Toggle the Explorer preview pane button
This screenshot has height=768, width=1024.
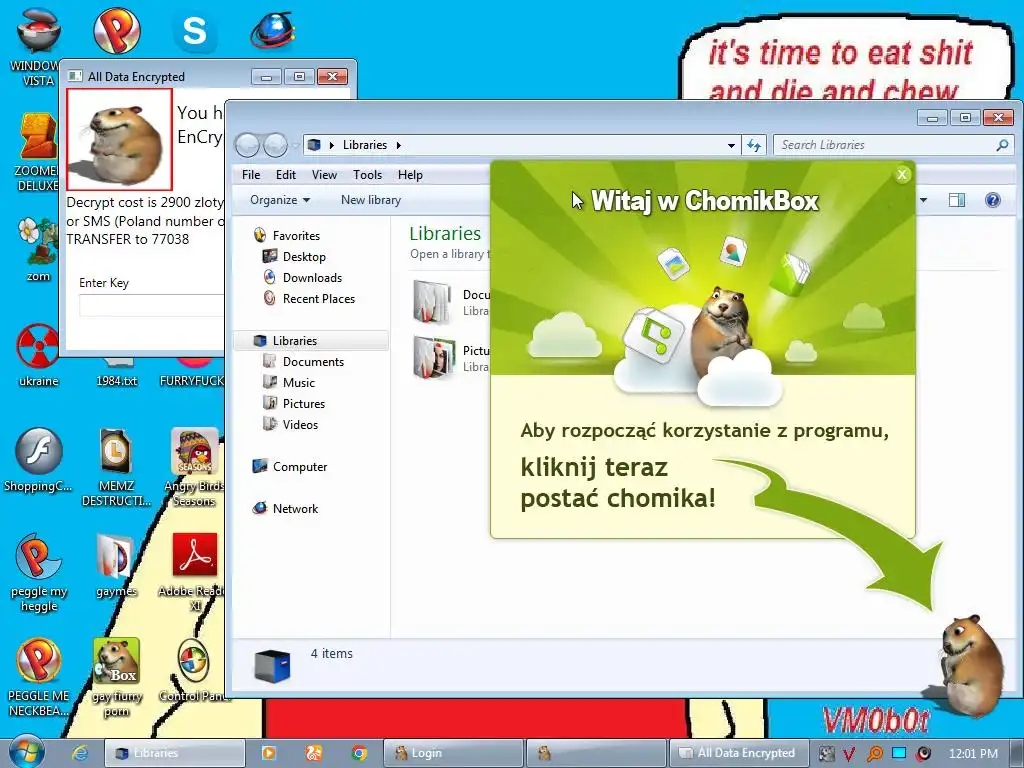tap(957, 200)
